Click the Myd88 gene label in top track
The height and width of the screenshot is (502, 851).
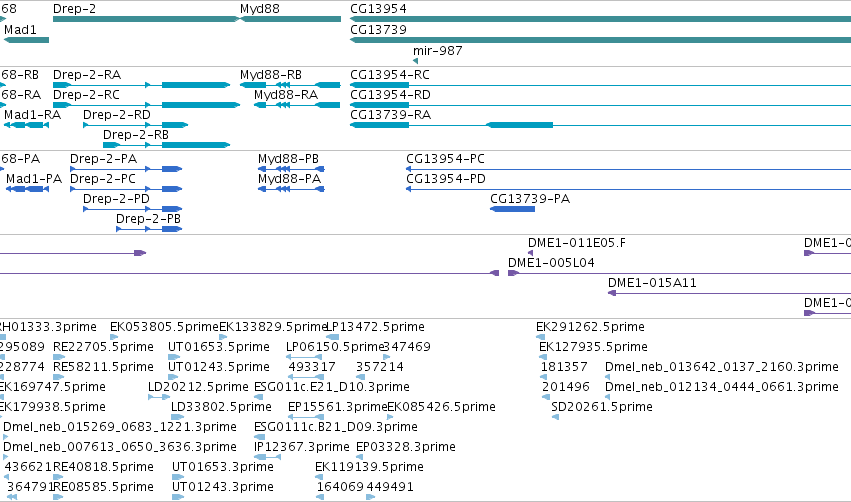[259, 9]
